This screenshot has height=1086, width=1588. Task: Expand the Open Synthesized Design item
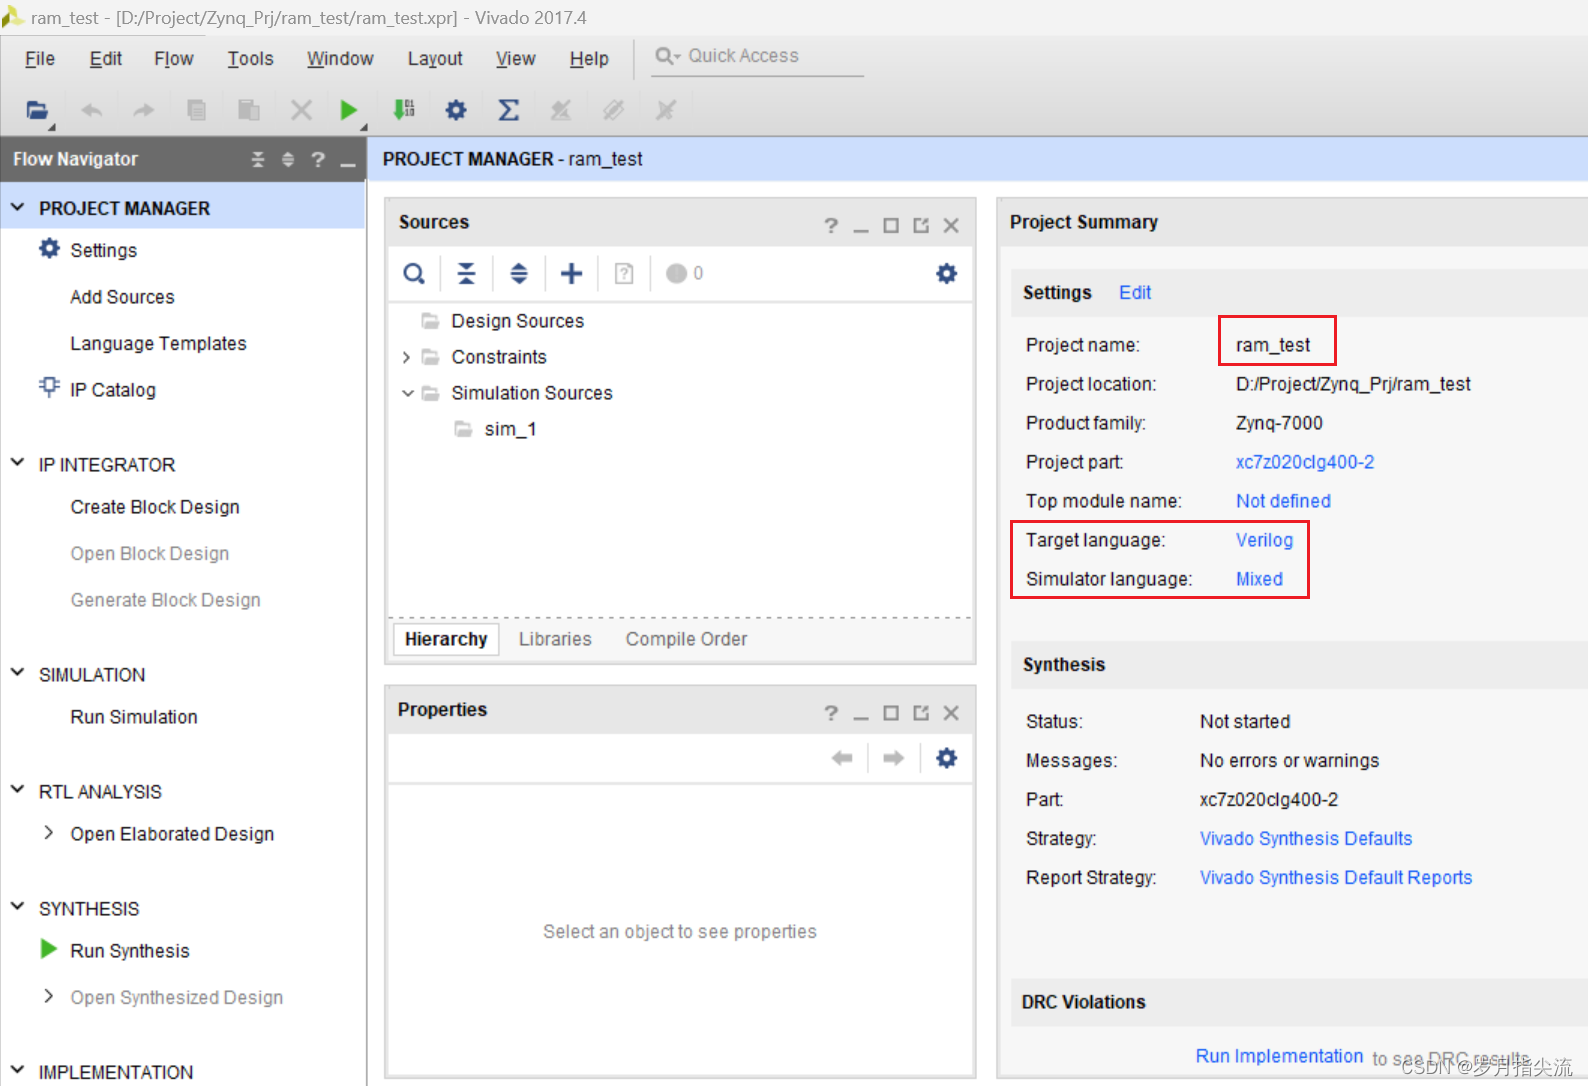(48, 996)
